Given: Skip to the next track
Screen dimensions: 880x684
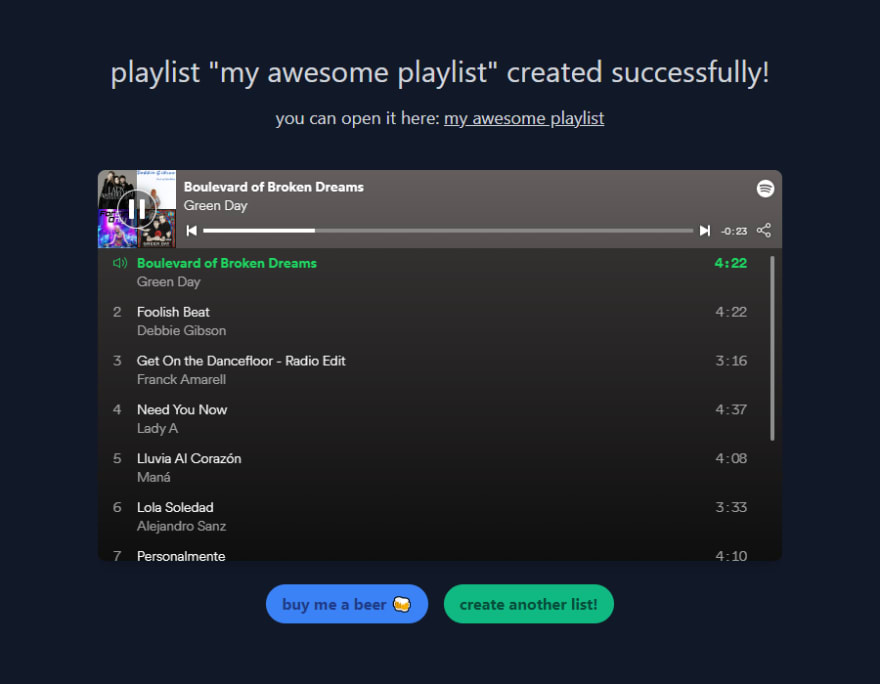Looking at the screenshot, I should 705,231.
